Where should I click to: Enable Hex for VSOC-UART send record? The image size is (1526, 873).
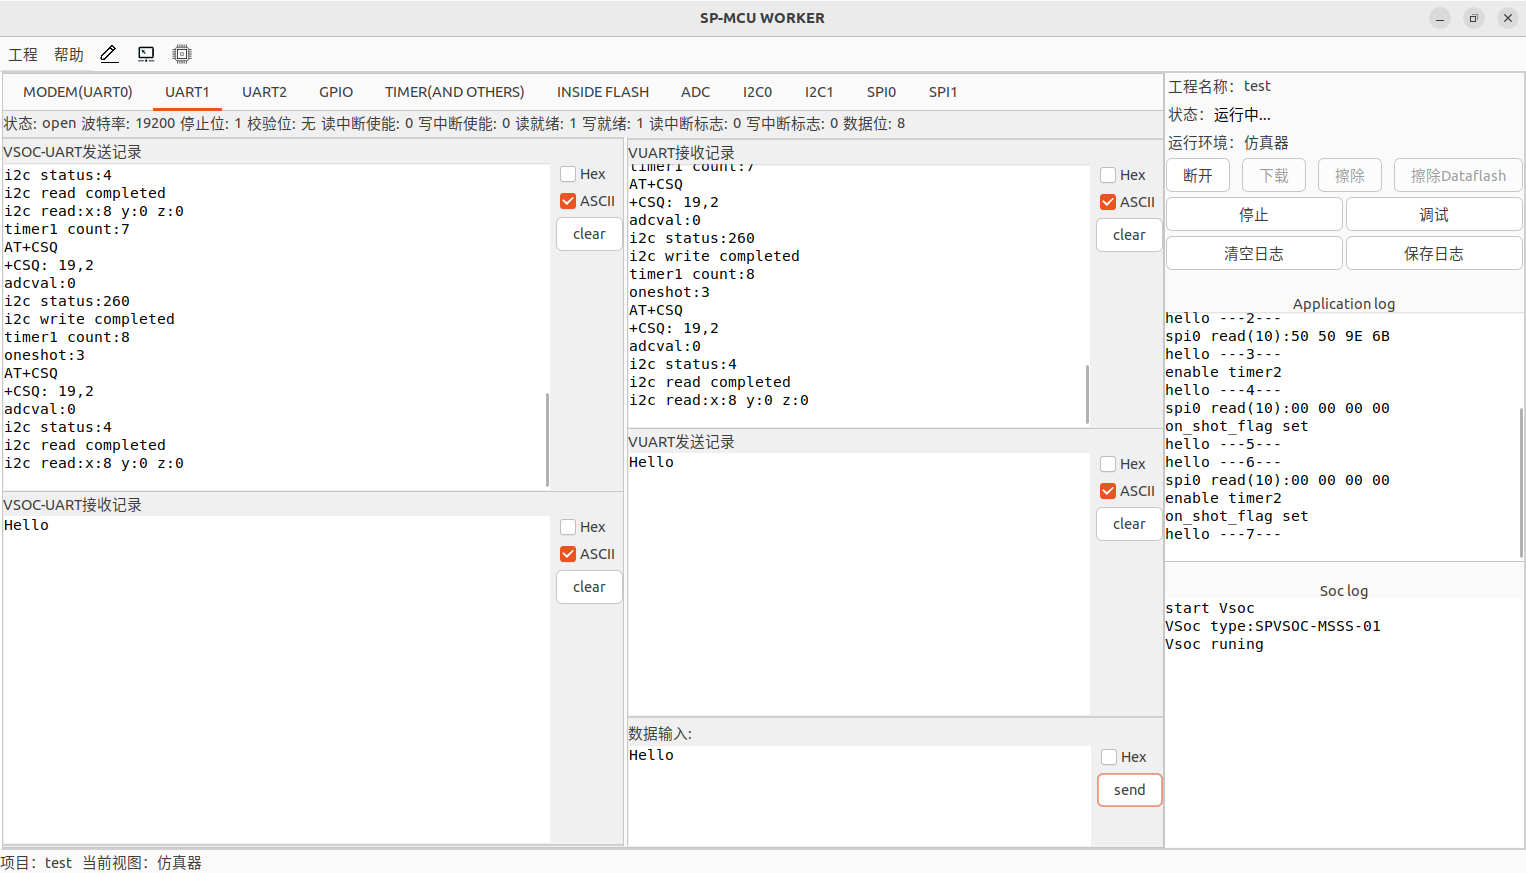point(568,174)
